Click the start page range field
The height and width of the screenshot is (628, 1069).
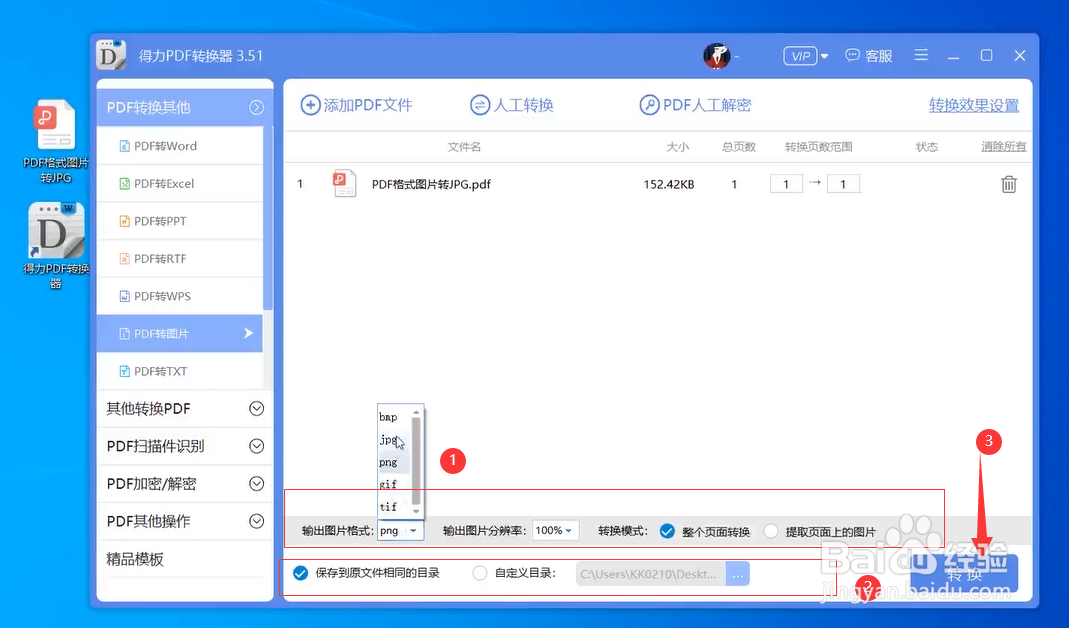point(786,184)
